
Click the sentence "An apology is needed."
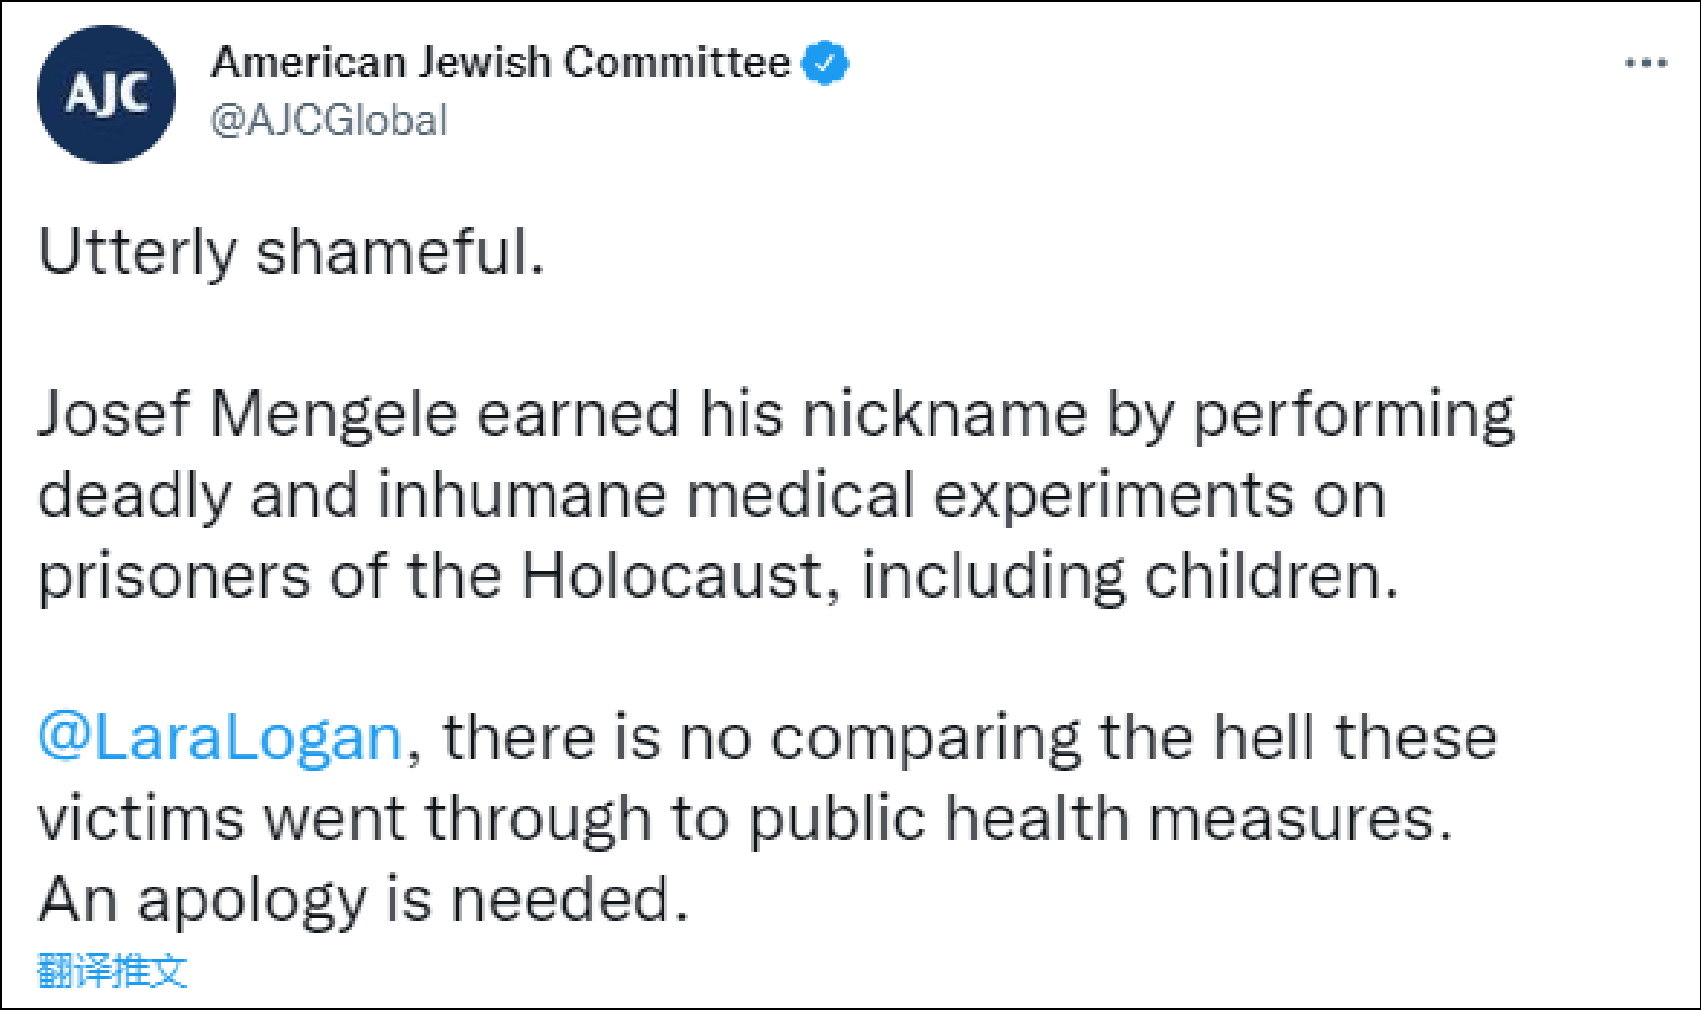coord(363,900)
